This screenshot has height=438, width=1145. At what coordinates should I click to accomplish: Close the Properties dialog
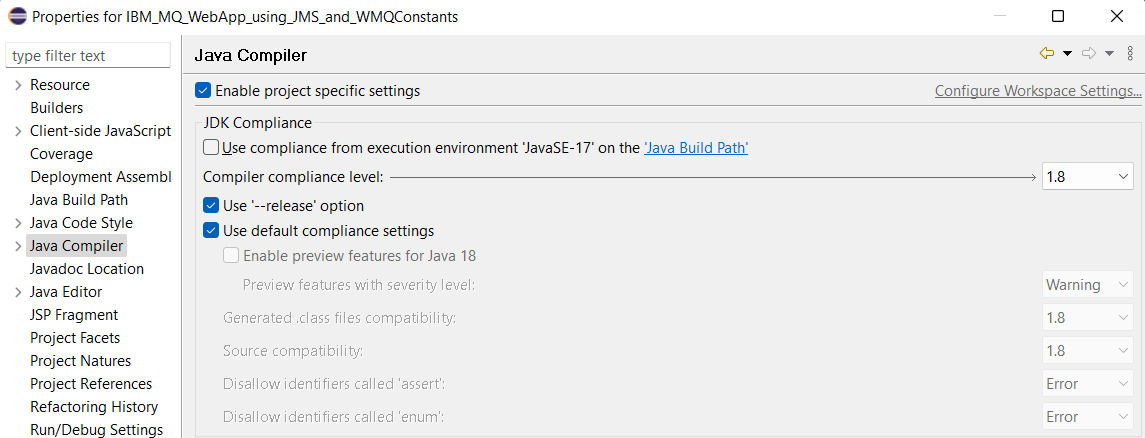point(1117,16)
